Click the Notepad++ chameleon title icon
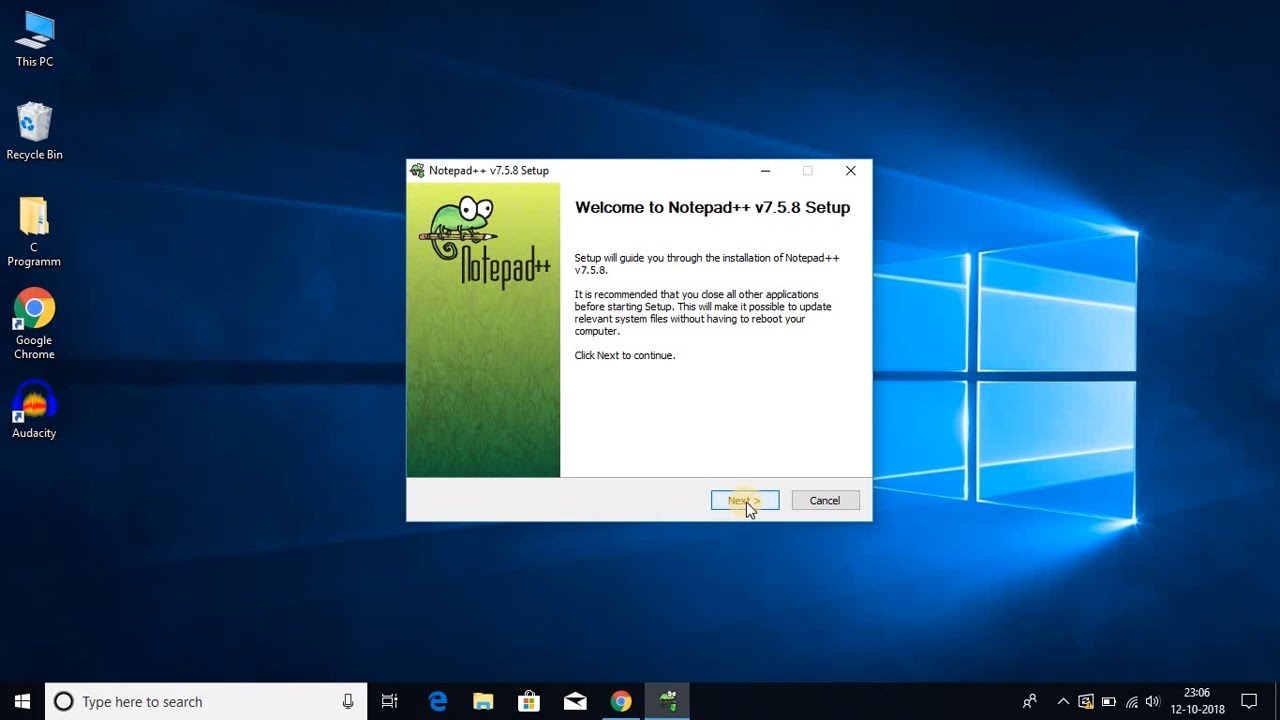Screen dimensions: 1280x720 [x=418, y=171]
